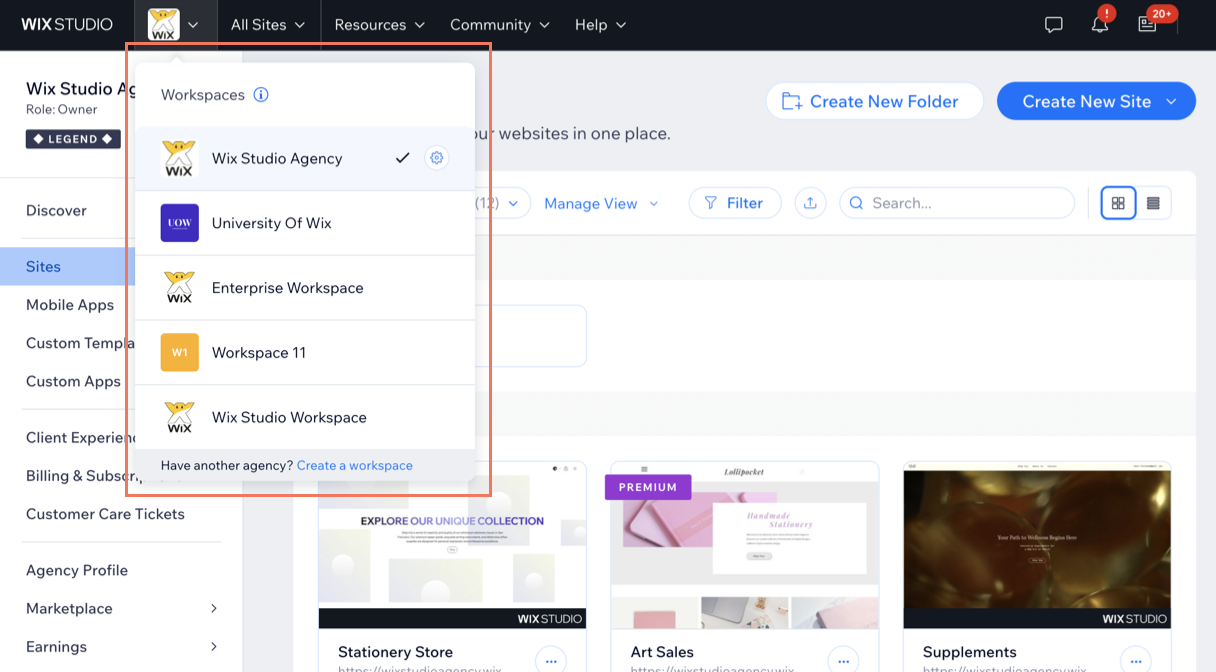Open the Resources menu

(x=379, y=25)
